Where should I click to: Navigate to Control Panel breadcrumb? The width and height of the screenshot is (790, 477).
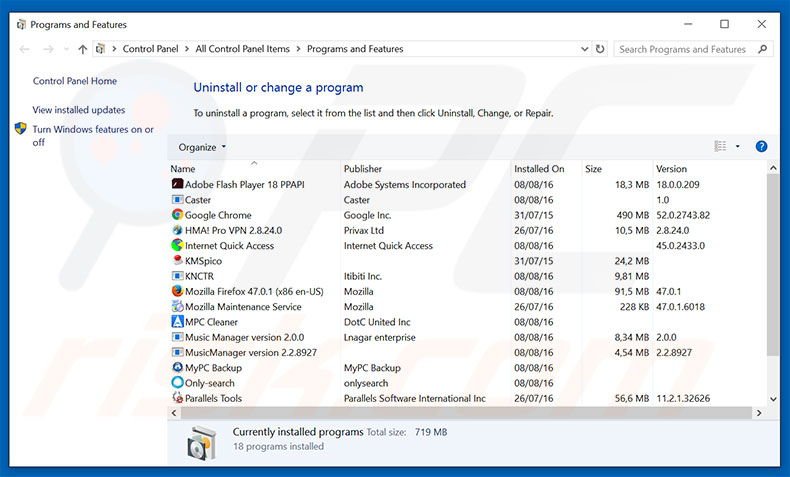coord(150,49)
